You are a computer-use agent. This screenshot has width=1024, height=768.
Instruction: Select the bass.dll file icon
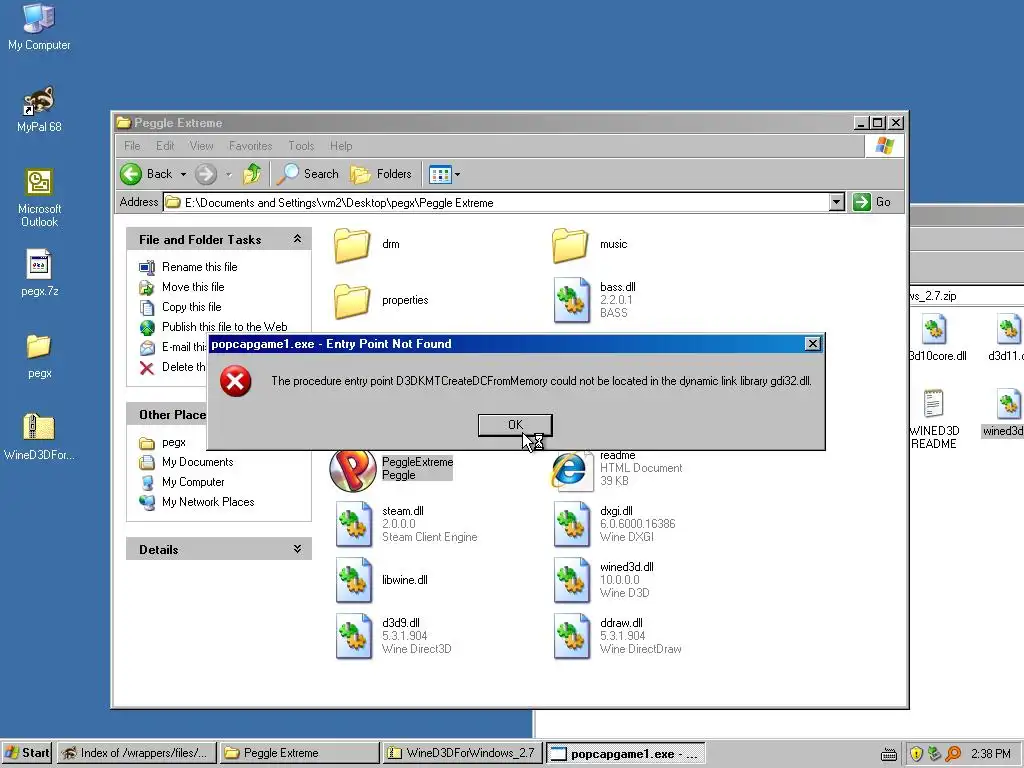pos(571,300)
